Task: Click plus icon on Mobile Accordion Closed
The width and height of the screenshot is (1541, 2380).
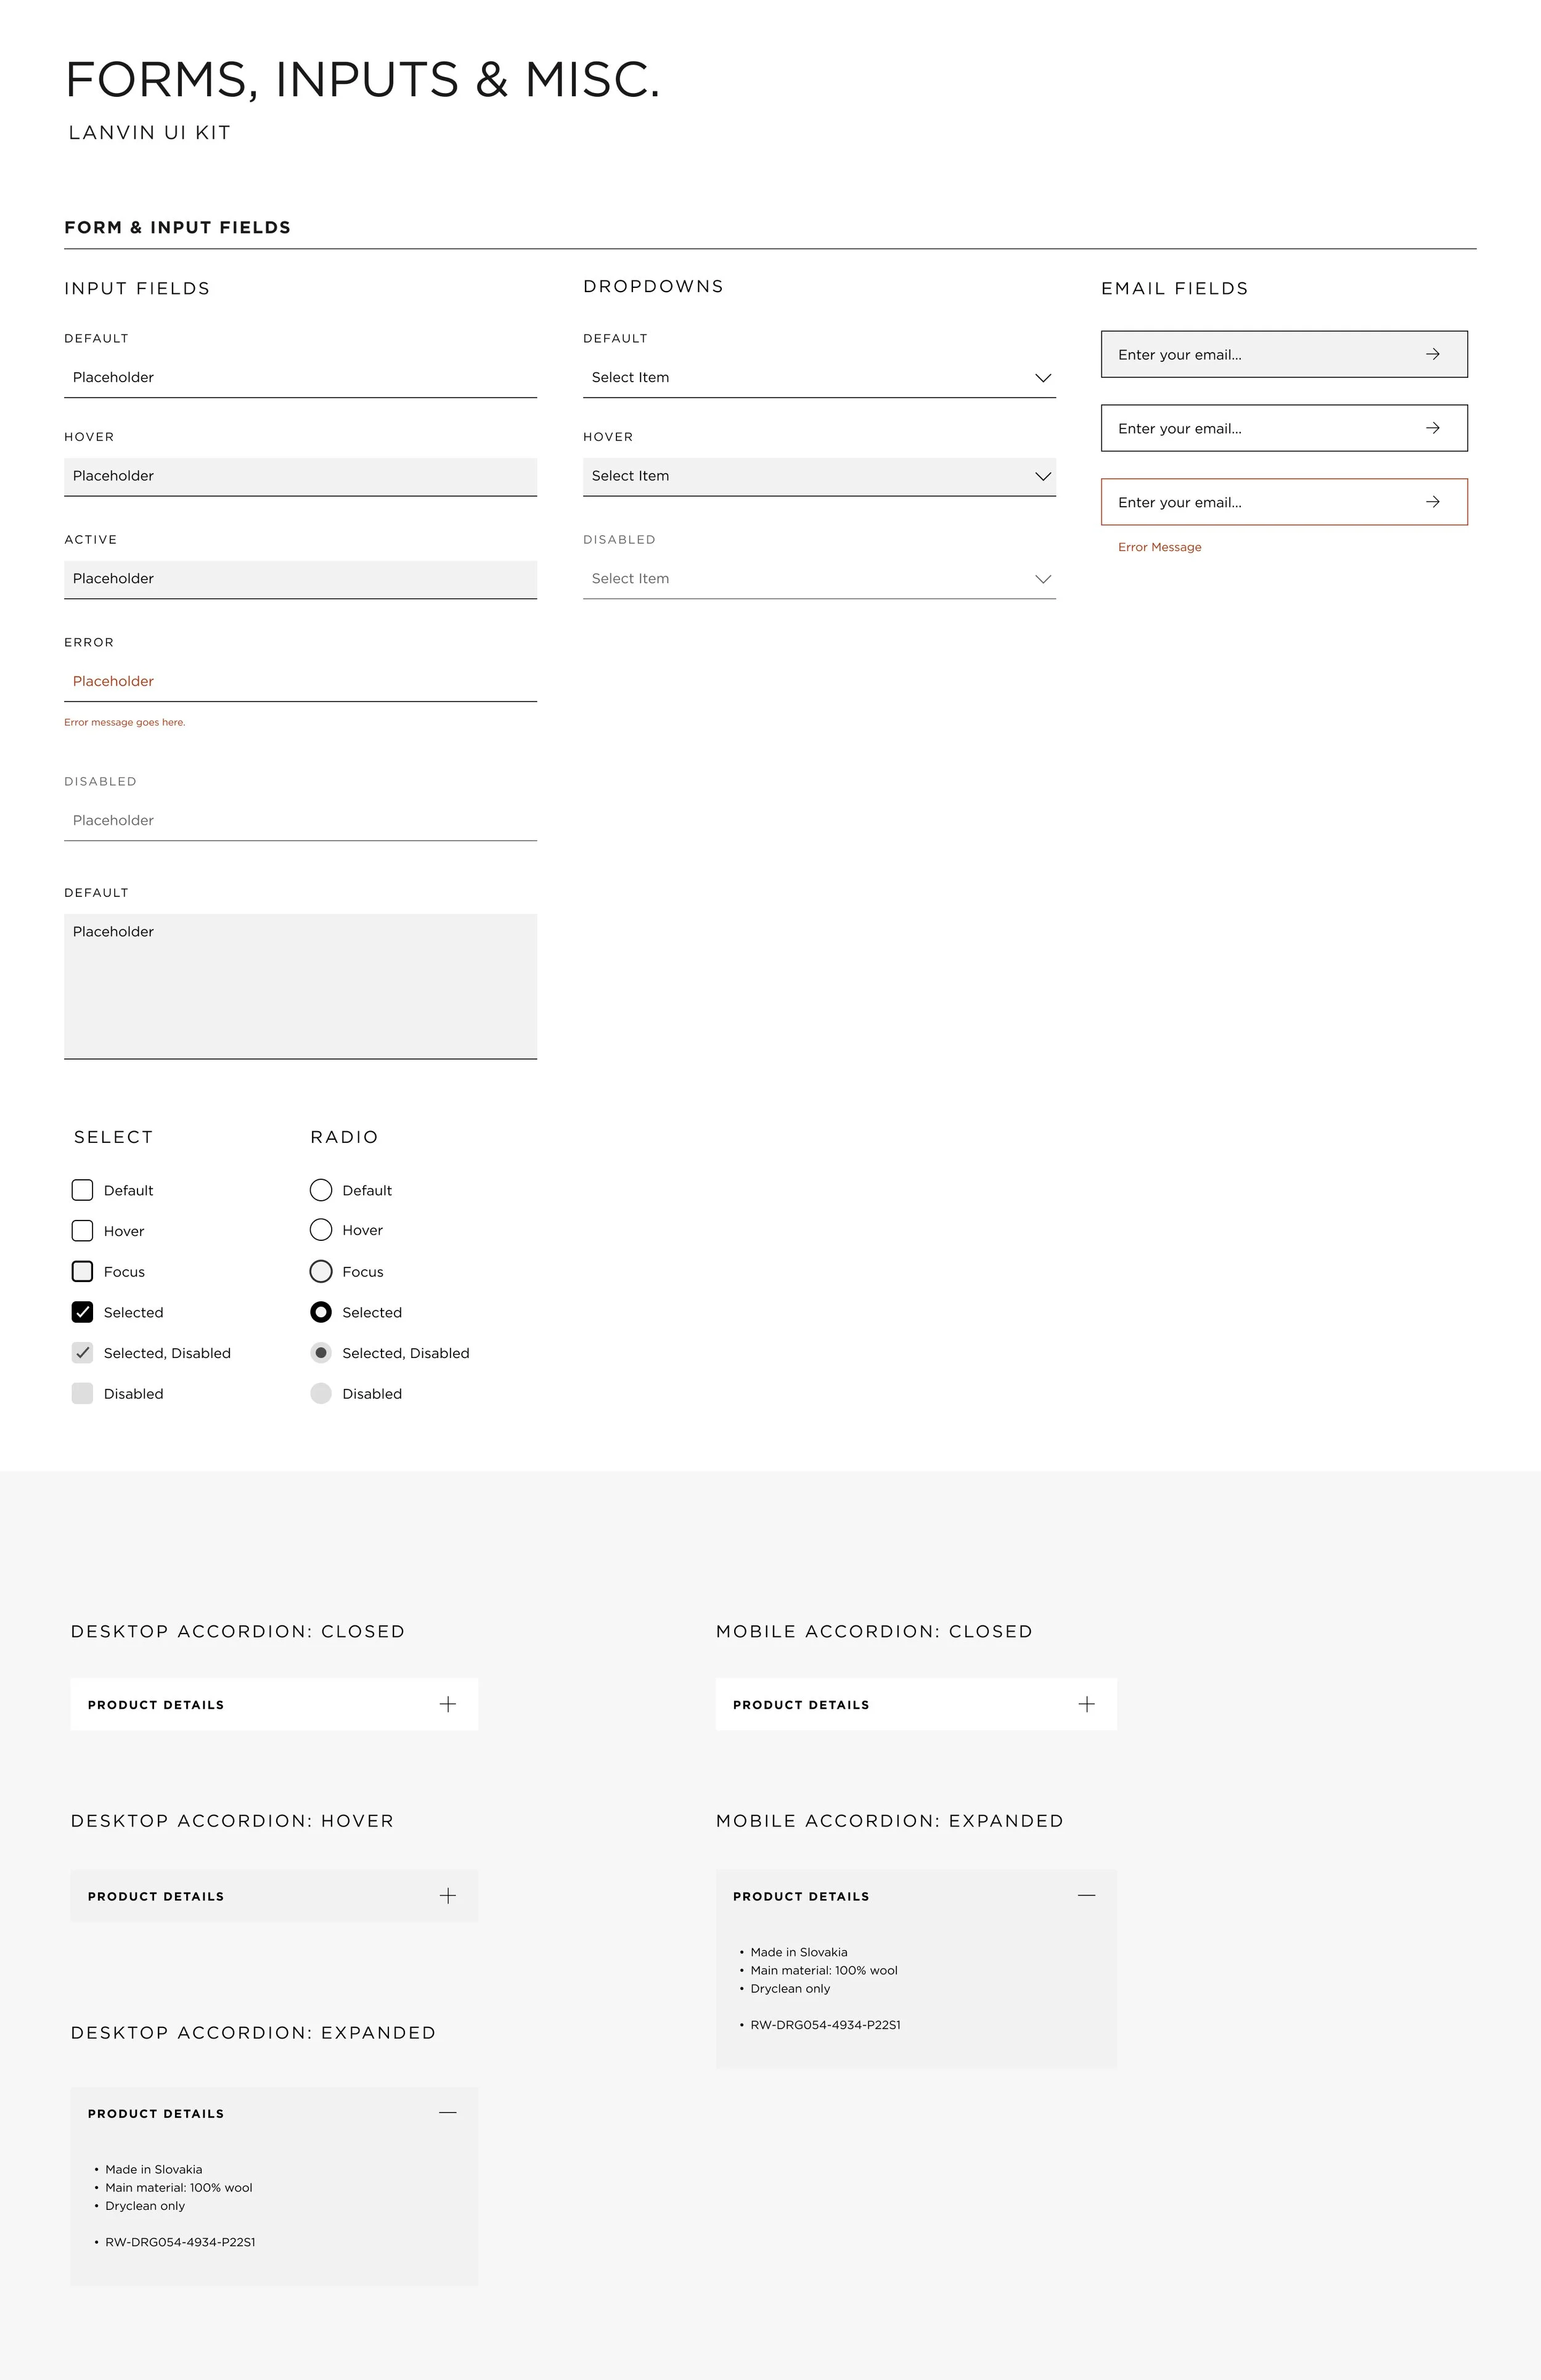Action: coord(1086,1704)
